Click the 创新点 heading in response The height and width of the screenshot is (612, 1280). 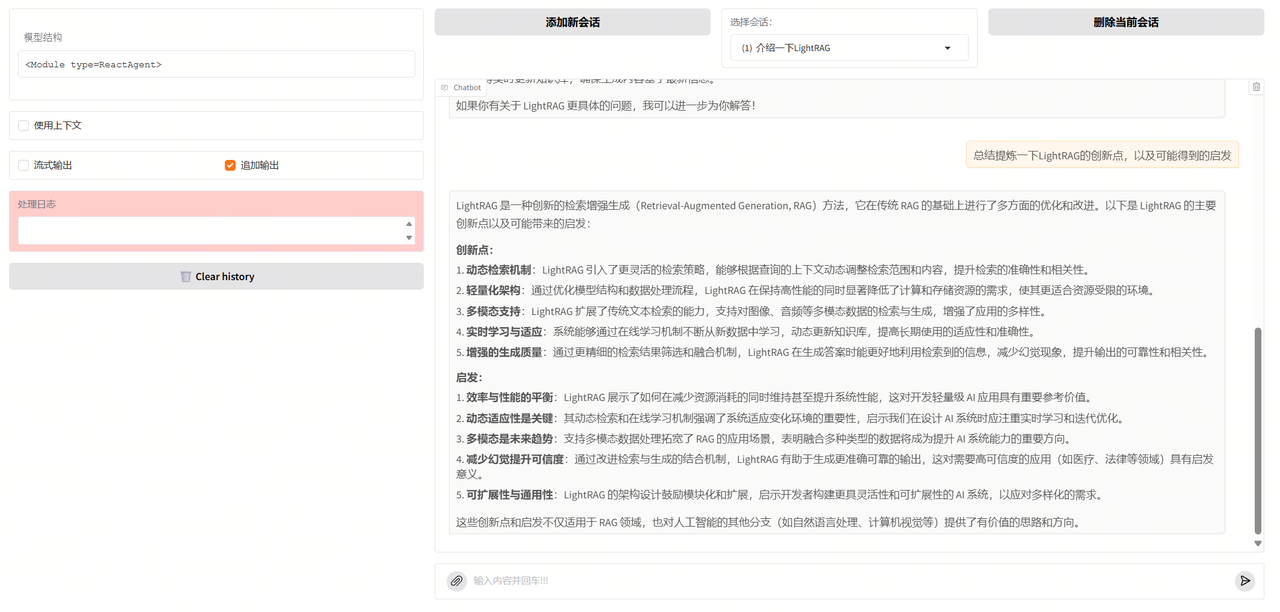click(474, 250)
